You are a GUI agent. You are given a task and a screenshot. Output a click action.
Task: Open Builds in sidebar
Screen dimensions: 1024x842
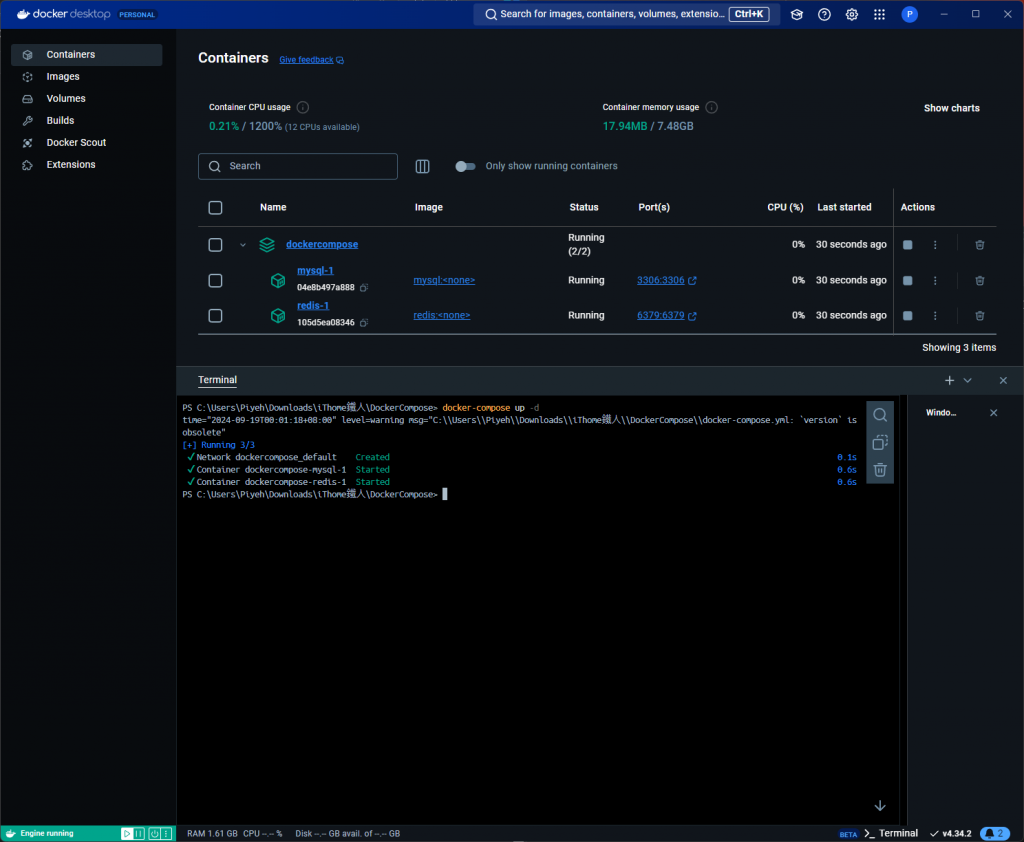(87, 121)
